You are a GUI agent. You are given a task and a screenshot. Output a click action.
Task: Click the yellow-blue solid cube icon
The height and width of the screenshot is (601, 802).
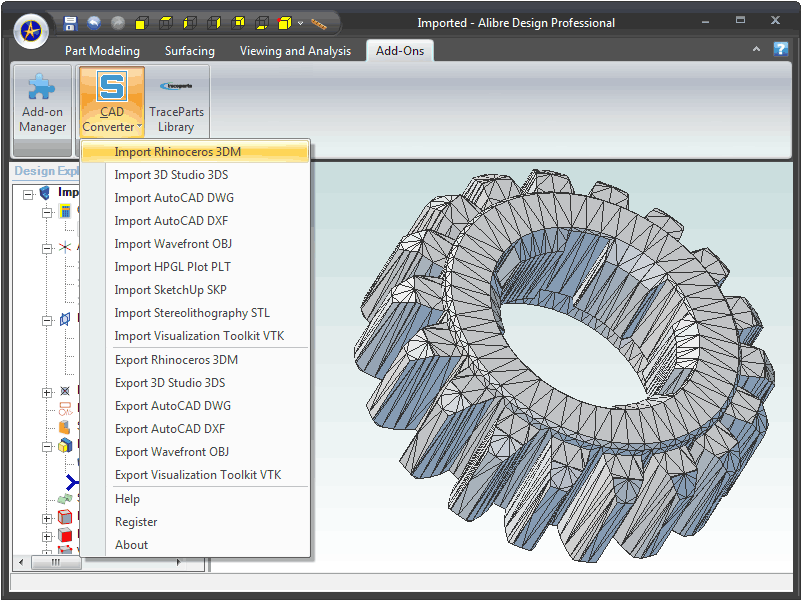[65, 446]
